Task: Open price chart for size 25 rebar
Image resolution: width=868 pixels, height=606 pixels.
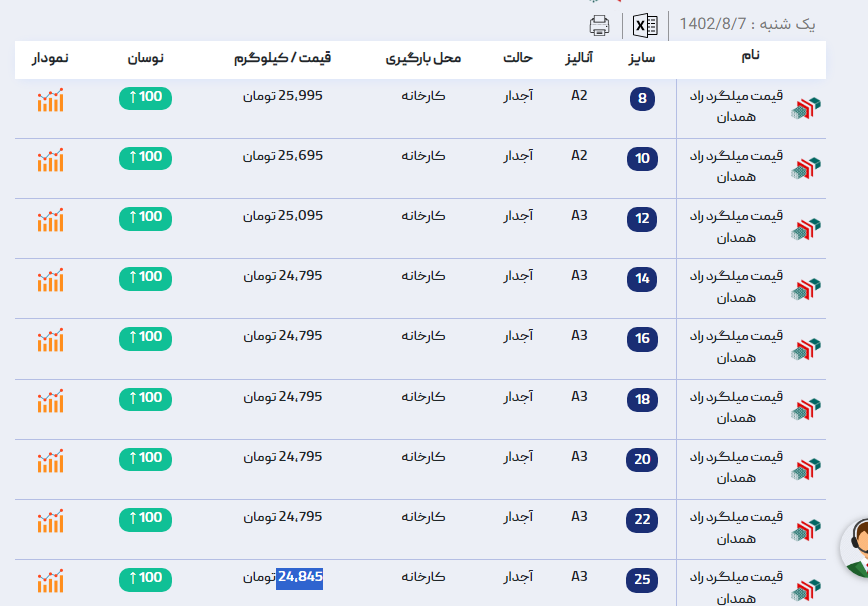Action: click(50, 581)
